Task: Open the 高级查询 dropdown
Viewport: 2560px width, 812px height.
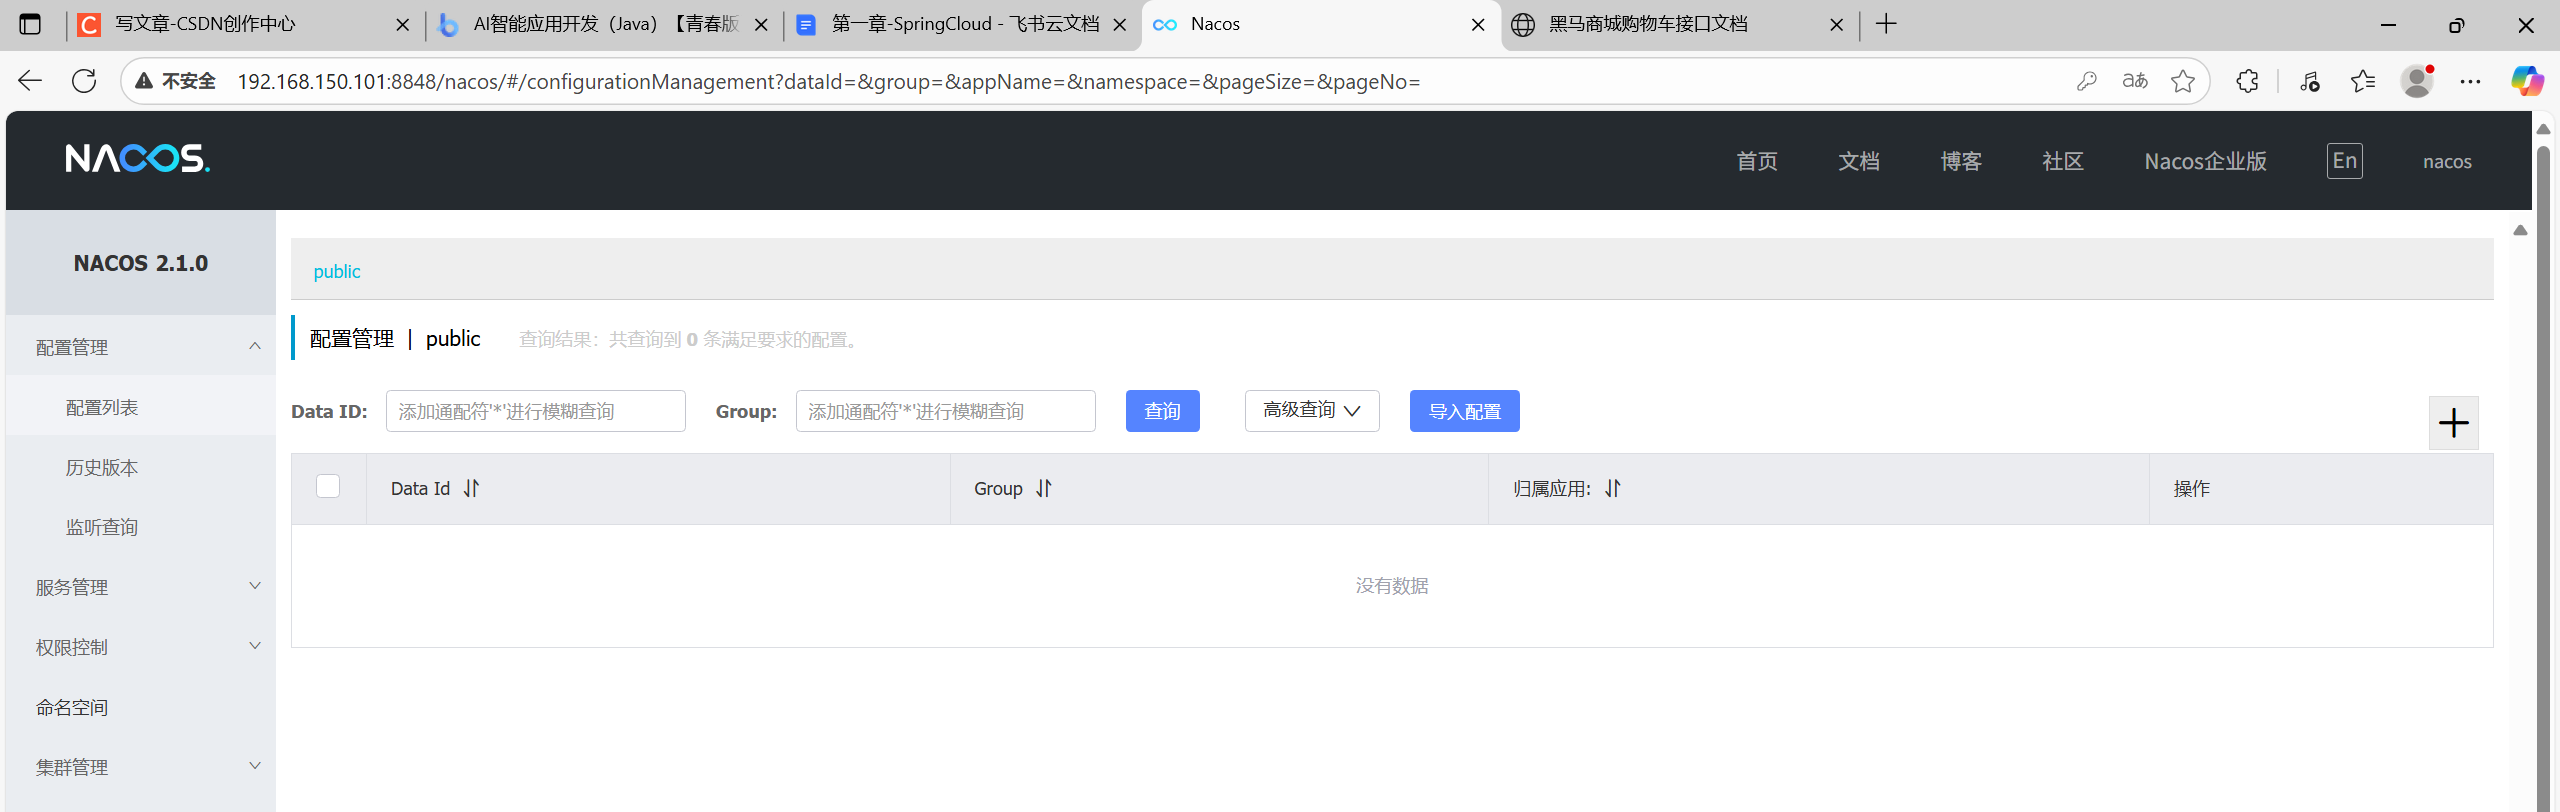Action: tap(1312, 411)
